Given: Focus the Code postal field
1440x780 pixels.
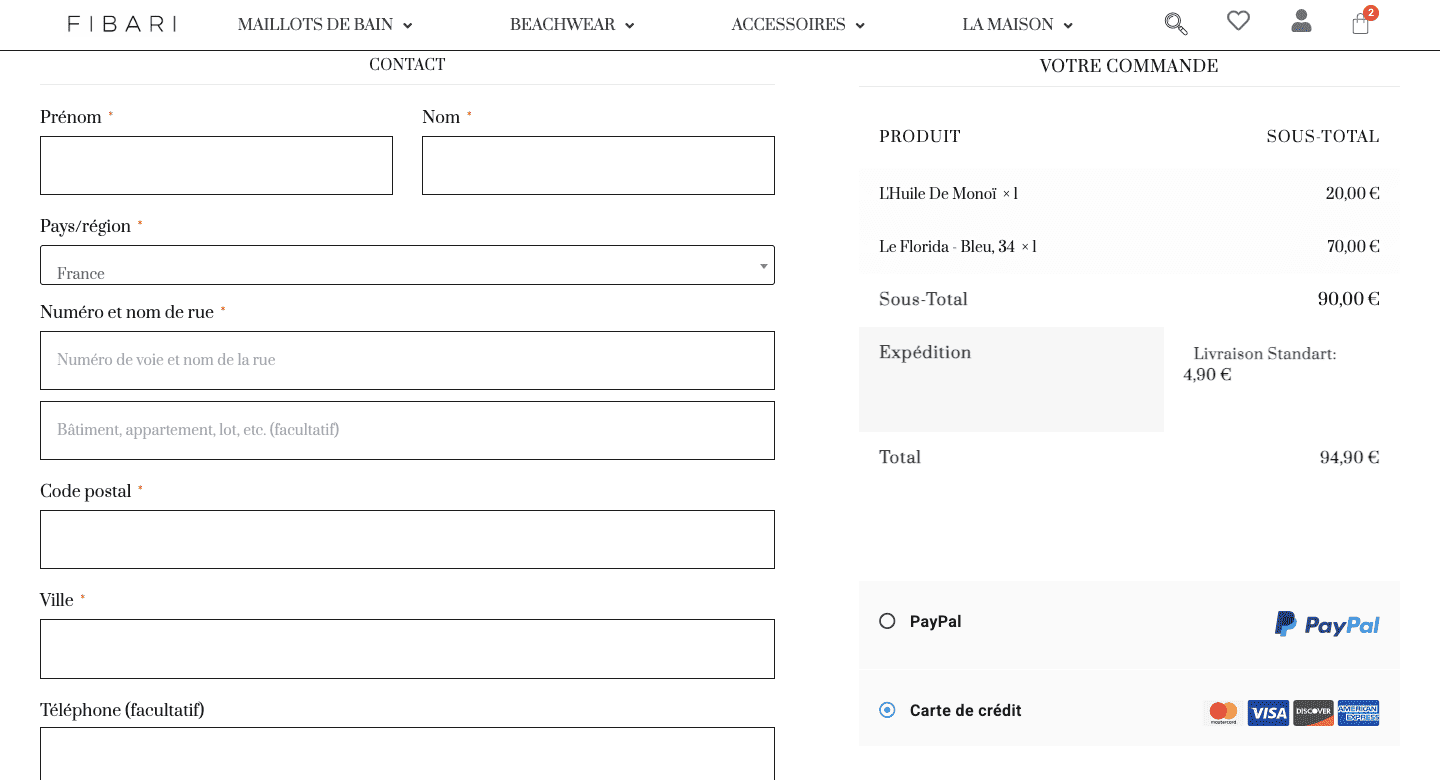Looking at the screenshot, I should [407, 540].
